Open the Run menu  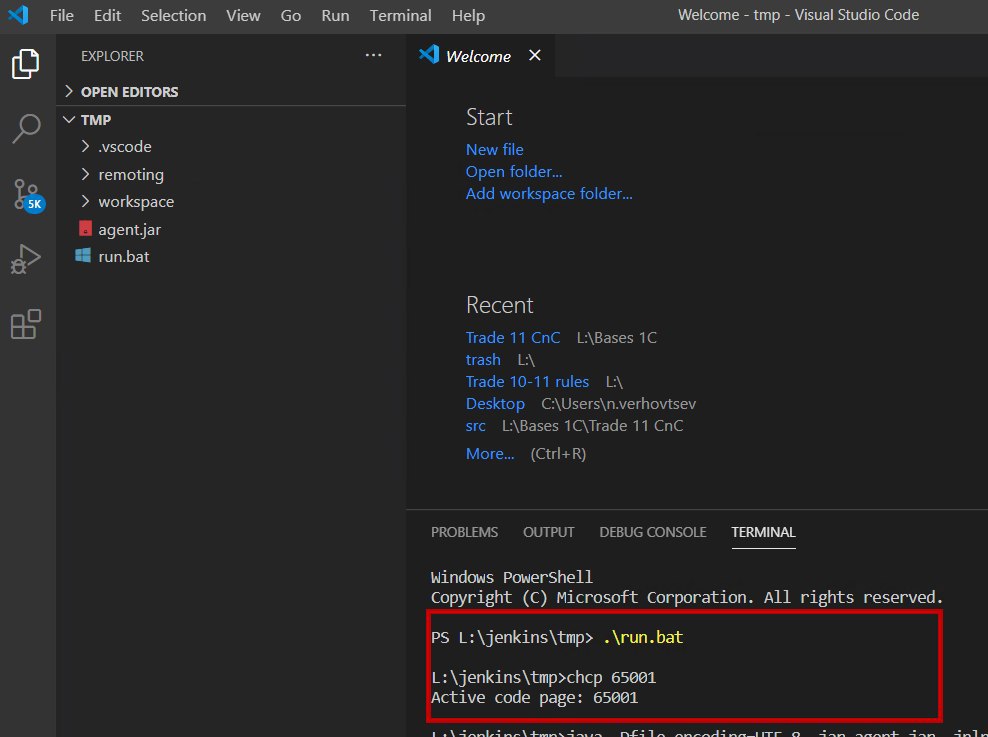[335, 15]
